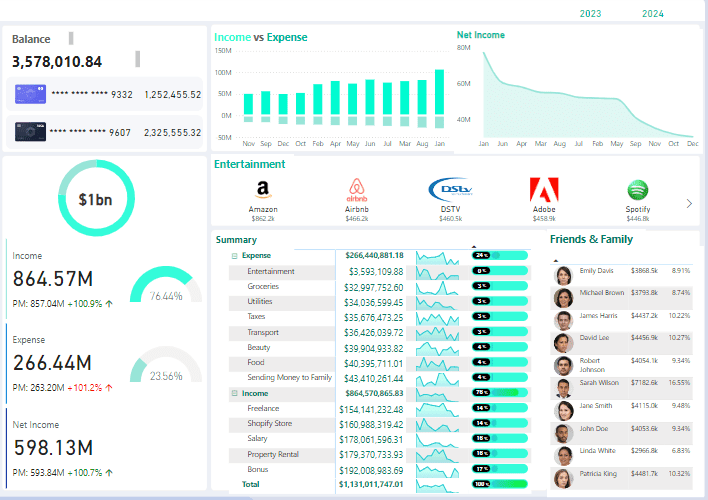Click the 266.44M expense value
This screenshot has height=500, width=708.
(52, 363)
